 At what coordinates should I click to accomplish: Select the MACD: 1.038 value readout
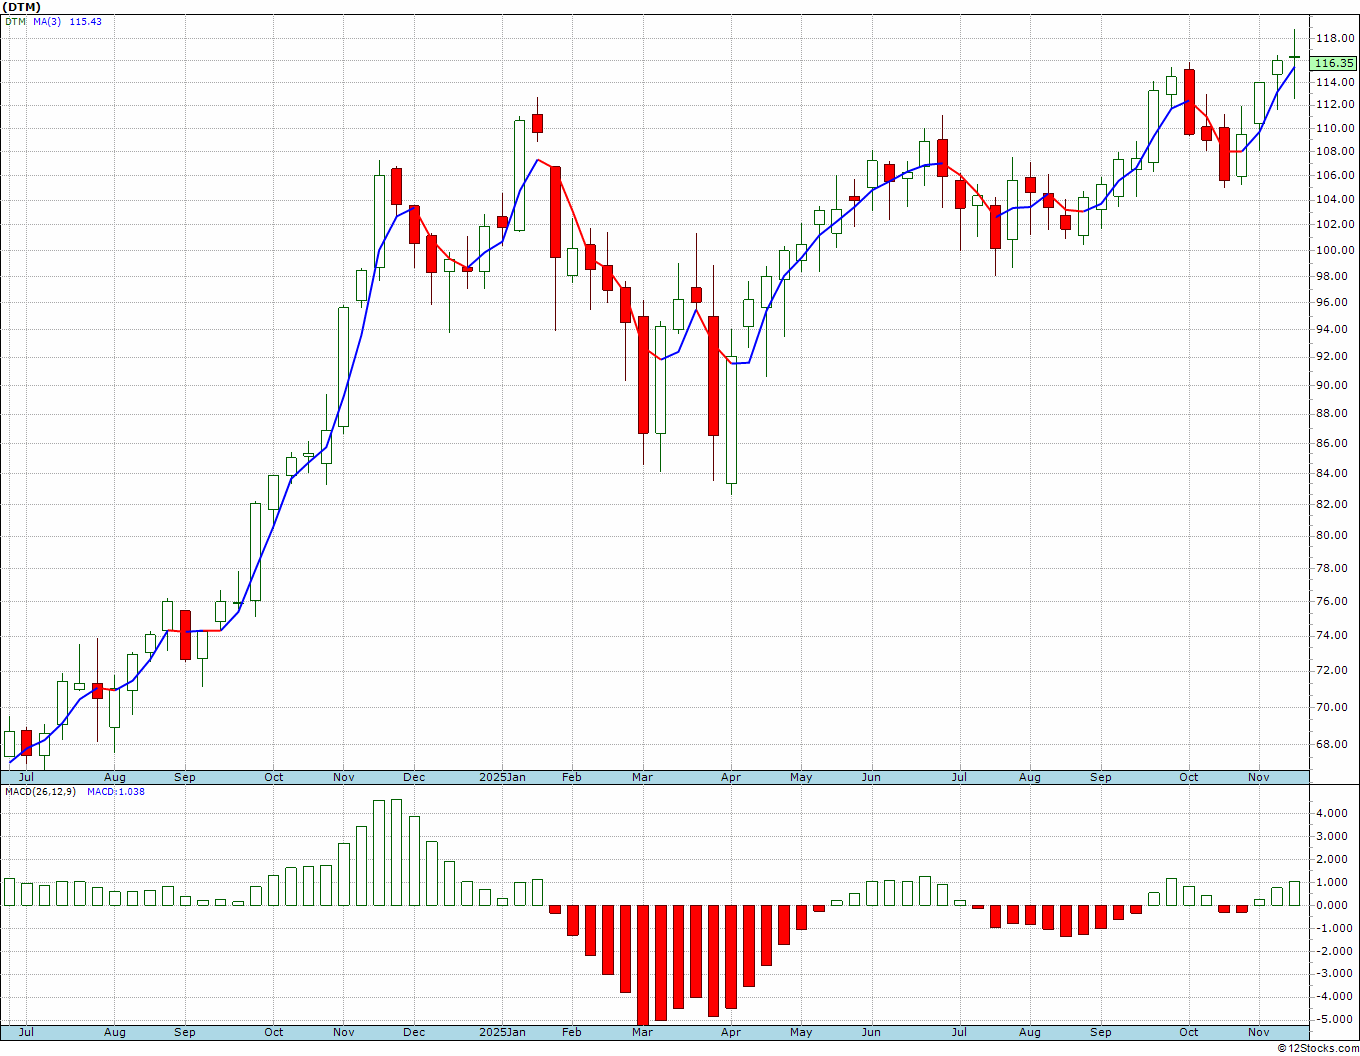pyautogui.click(x=116, y=792)
